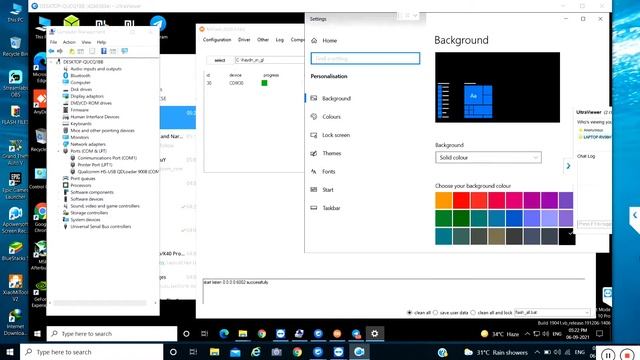Click Device Manager horizontal scrollbar
This screenshot has width=640, height=360.
(x=100, y=303)
